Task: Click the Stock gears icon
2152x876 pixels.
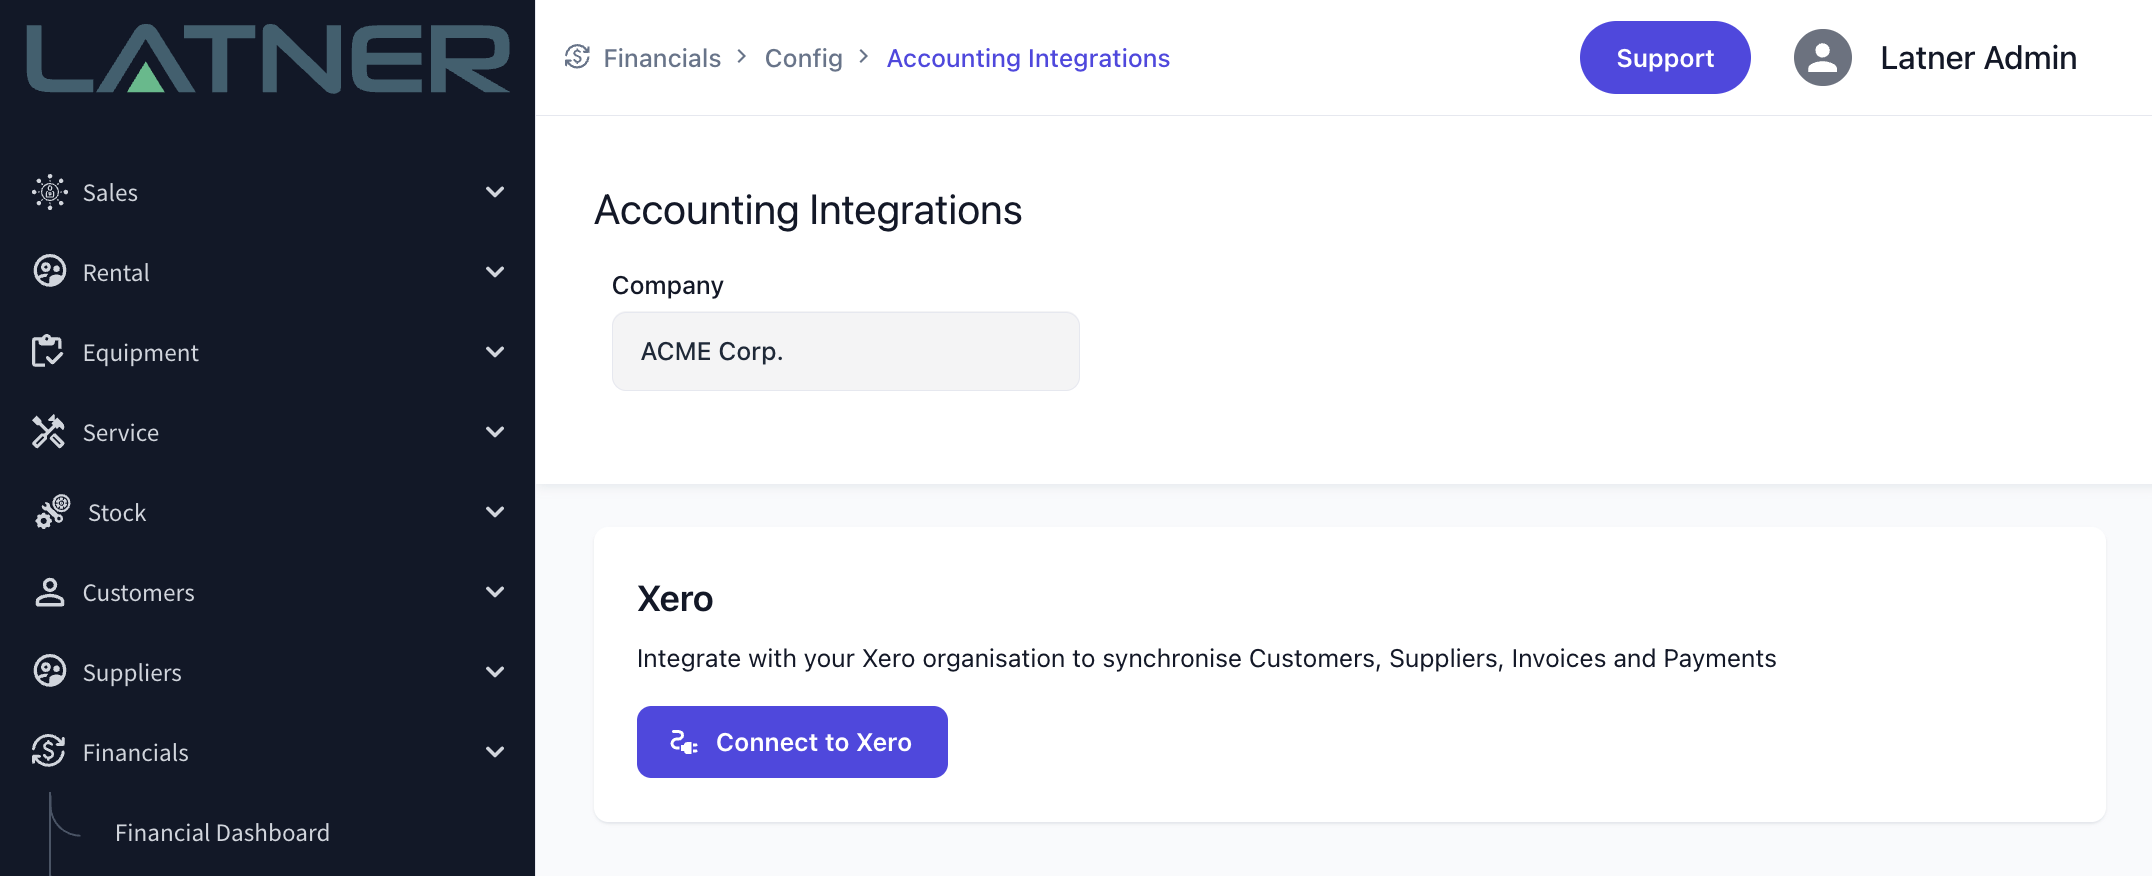Action: (x=52, y=512)
